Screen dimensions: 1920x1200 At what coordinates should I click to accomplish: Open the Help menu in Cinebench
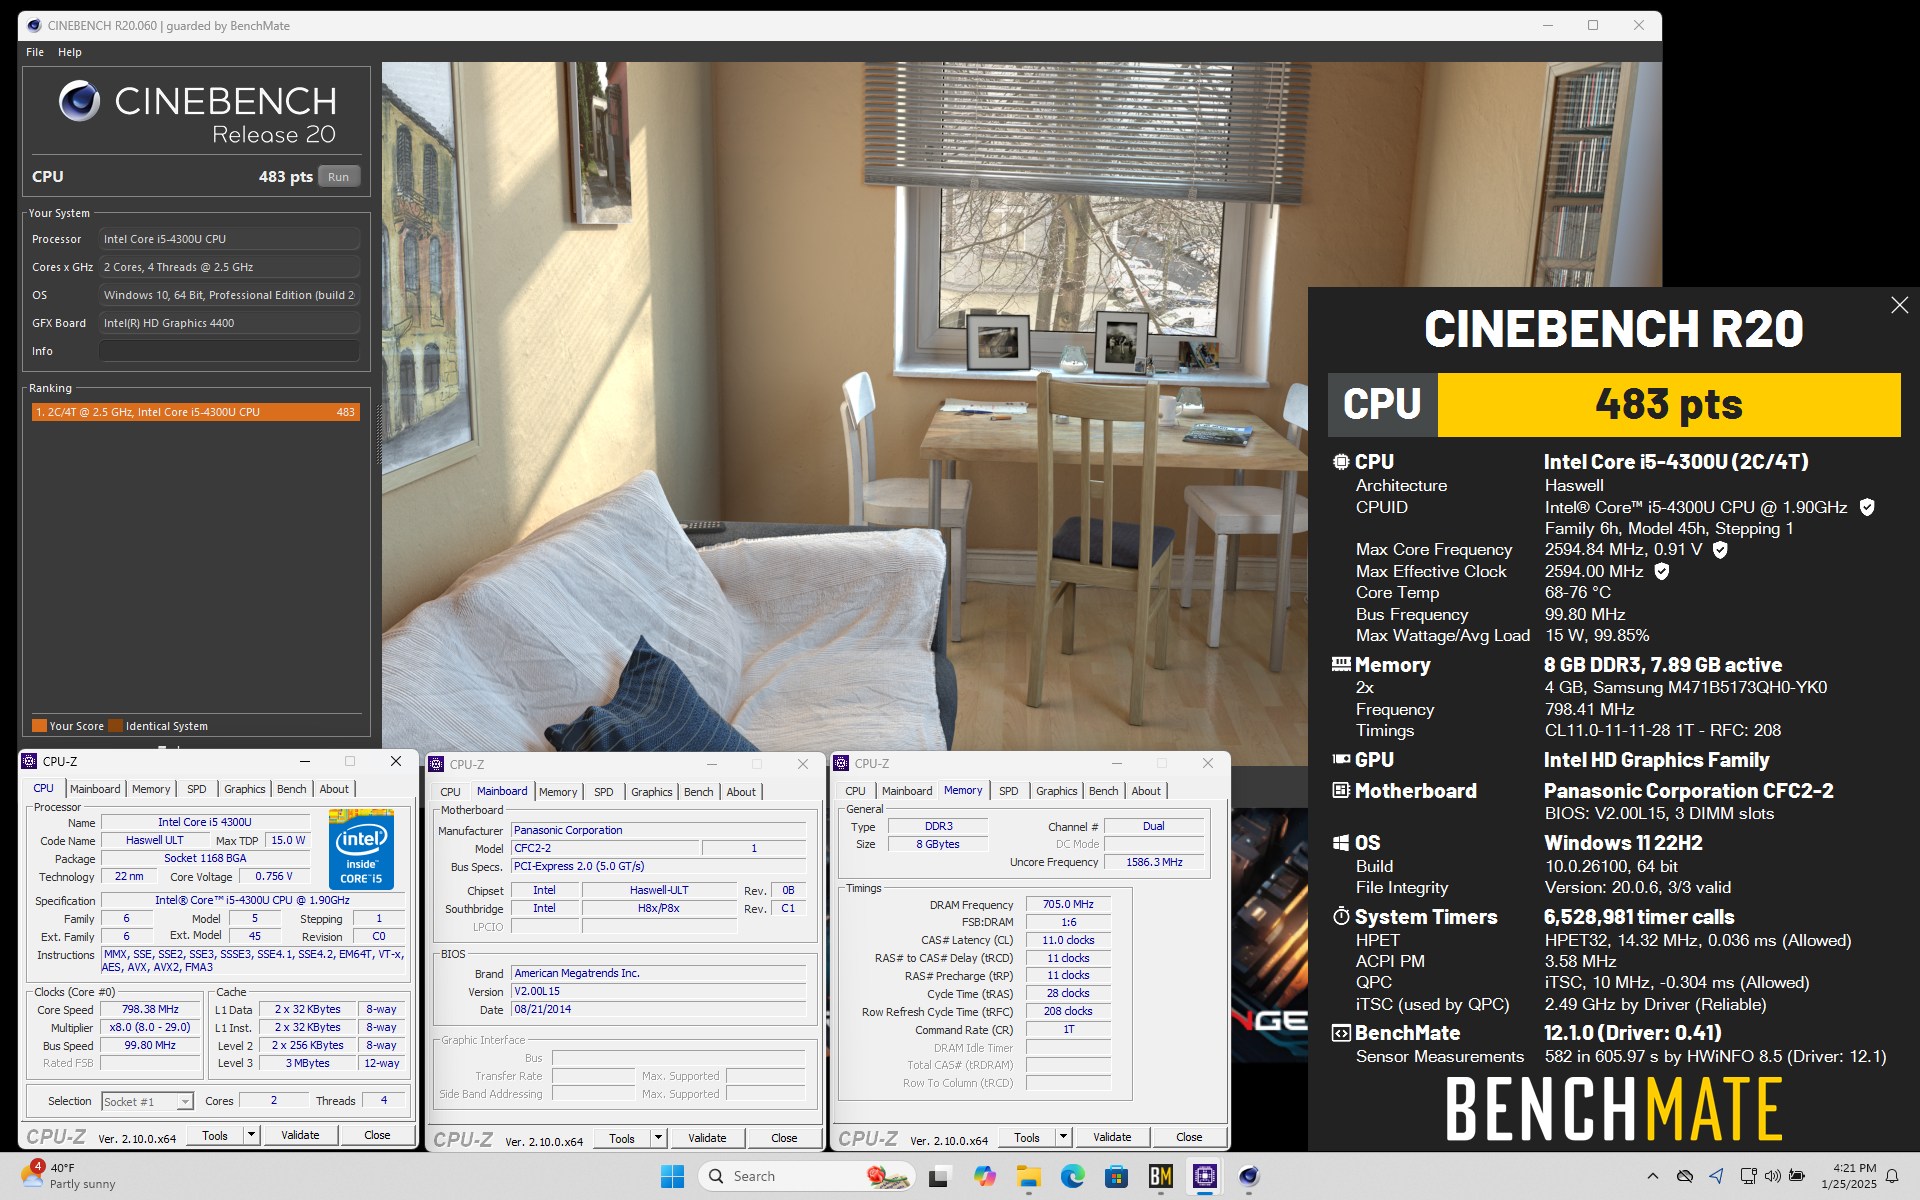70,52
